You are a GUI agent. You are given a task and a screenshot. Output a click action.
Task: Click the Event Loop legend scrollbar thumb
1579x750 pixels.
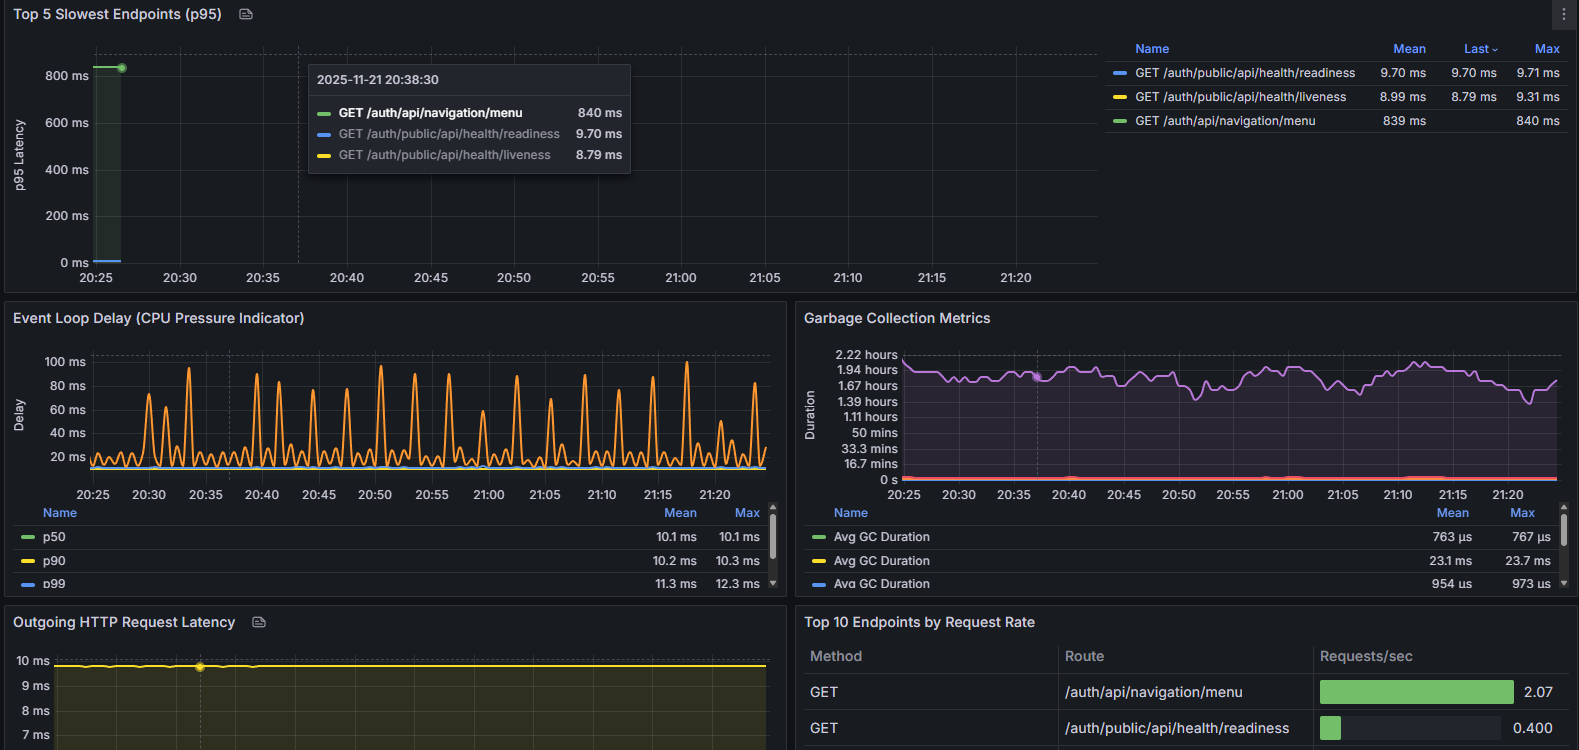tap(773, 537)
